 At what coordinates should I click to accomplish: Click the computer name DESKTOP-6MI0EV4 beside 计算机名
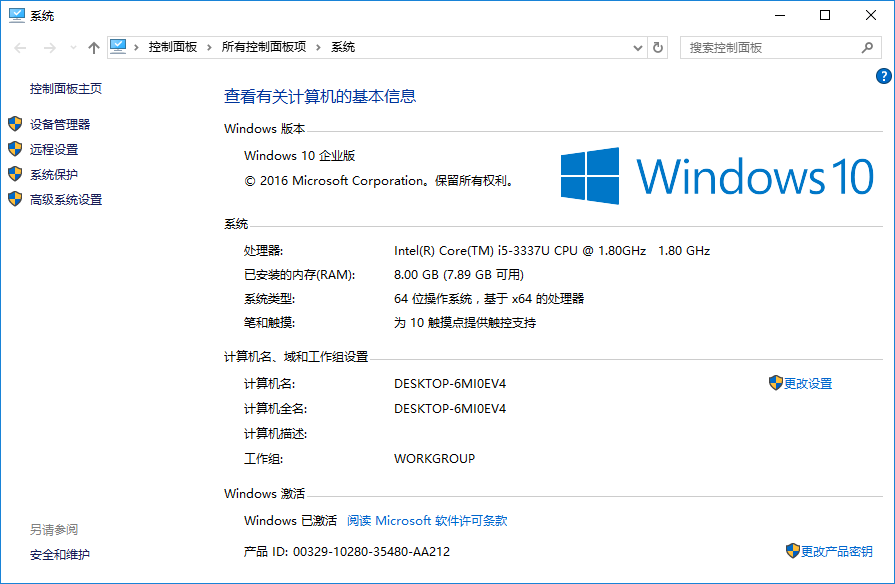[450, 384]
